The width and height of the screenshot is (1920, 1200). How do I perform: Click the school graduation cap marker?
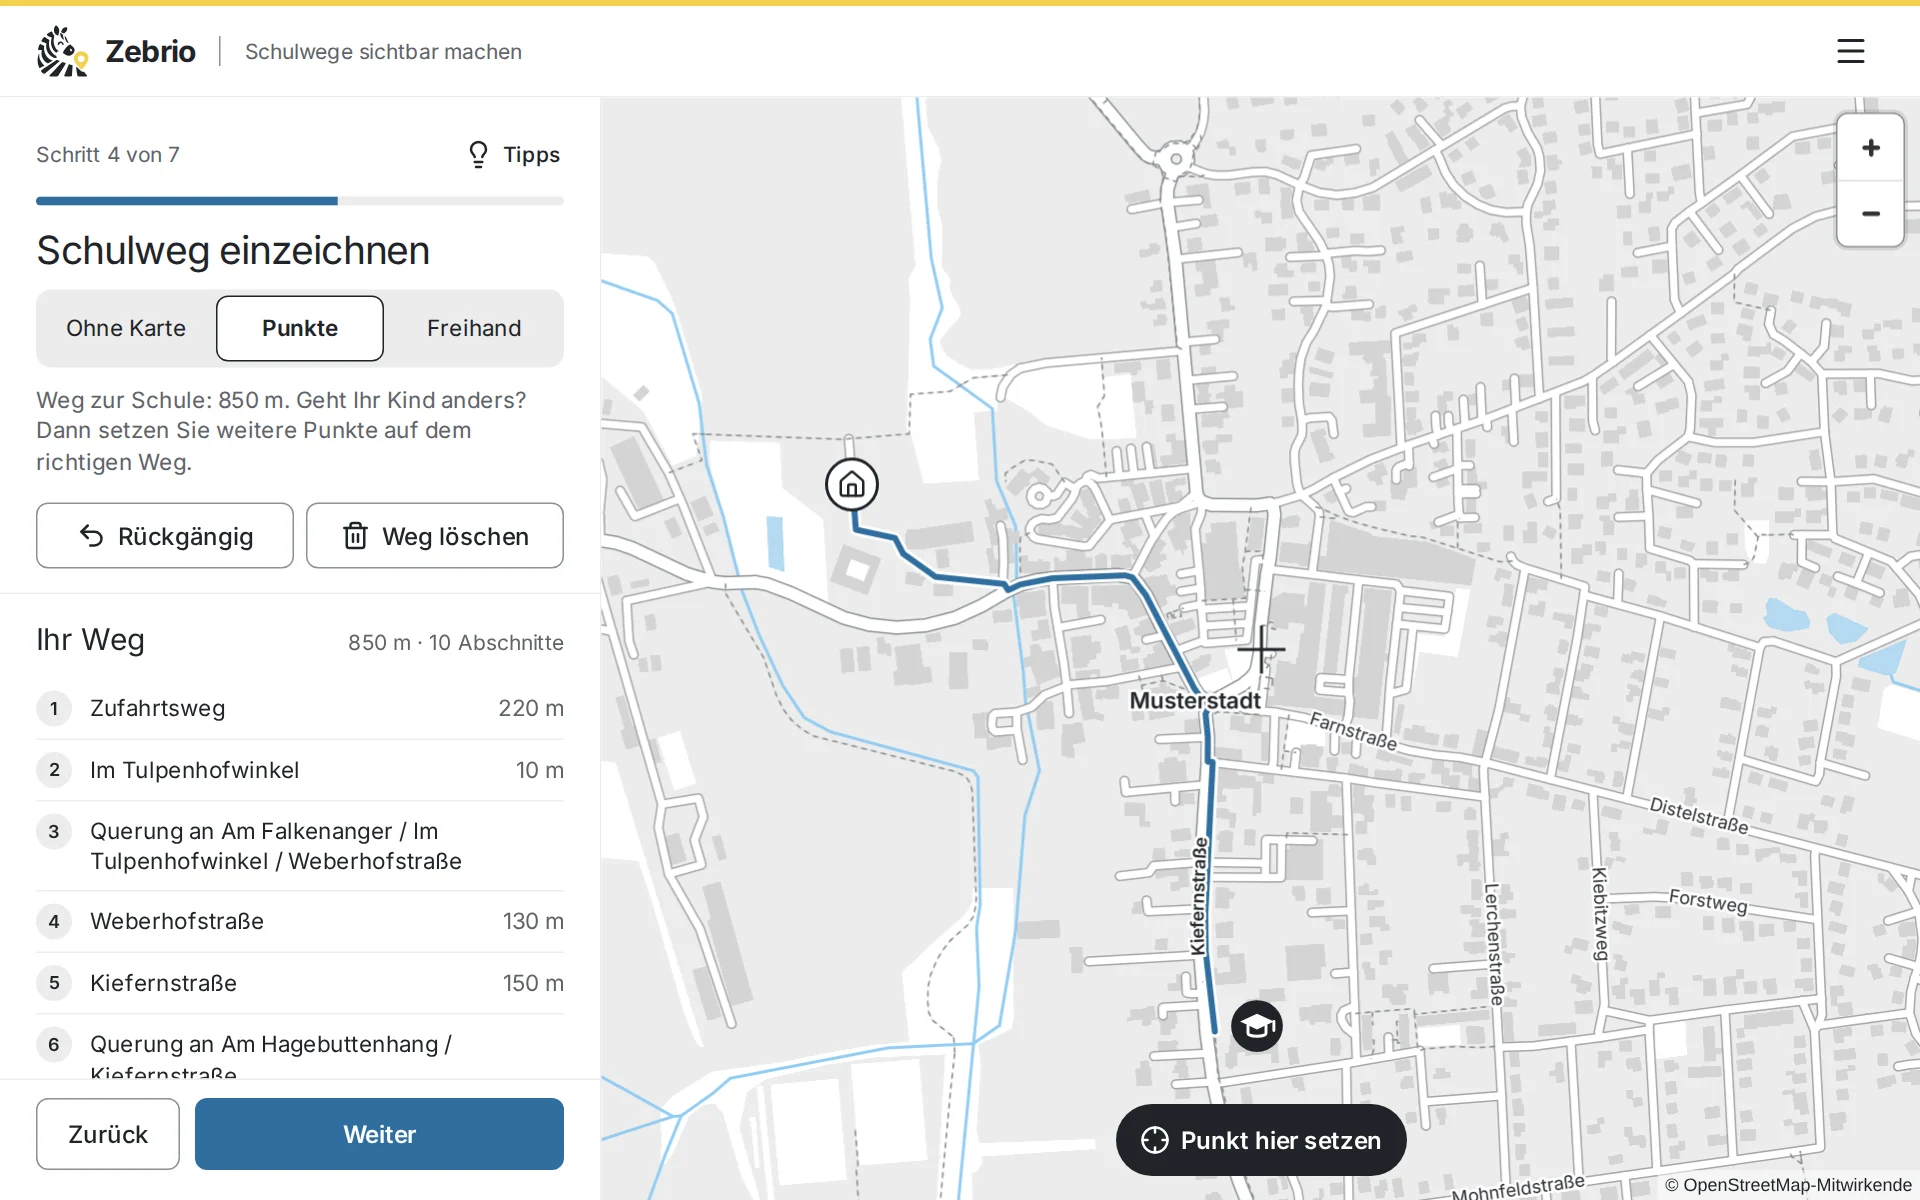1257,1026
